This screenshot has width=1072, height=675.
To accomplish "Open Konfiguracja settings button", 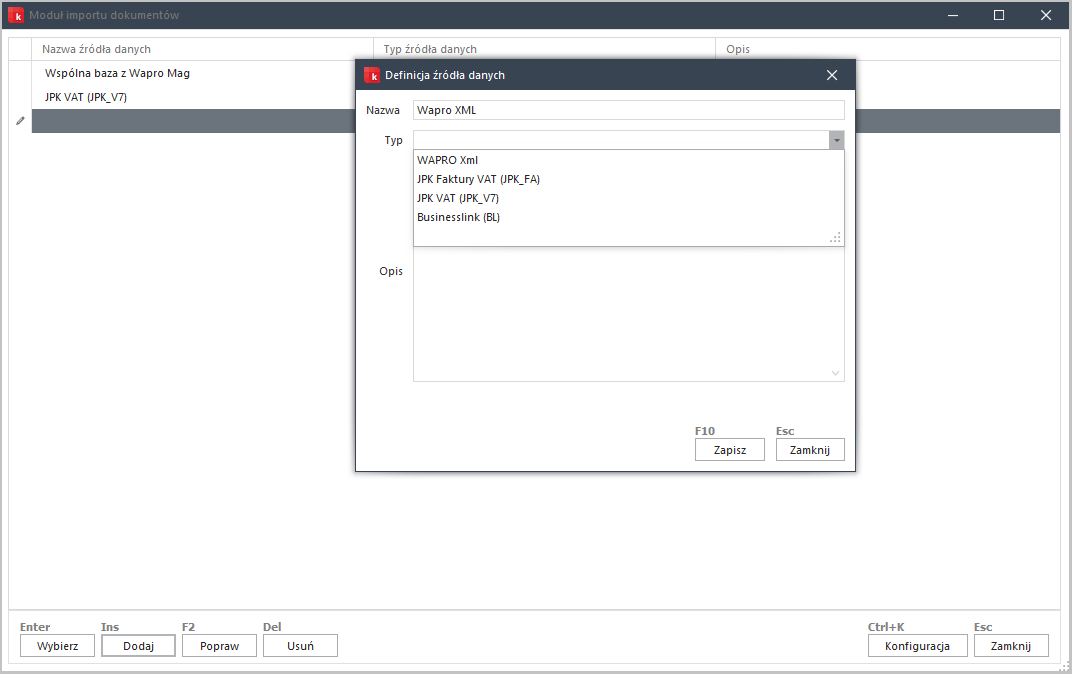I will (x=917, y=646).
